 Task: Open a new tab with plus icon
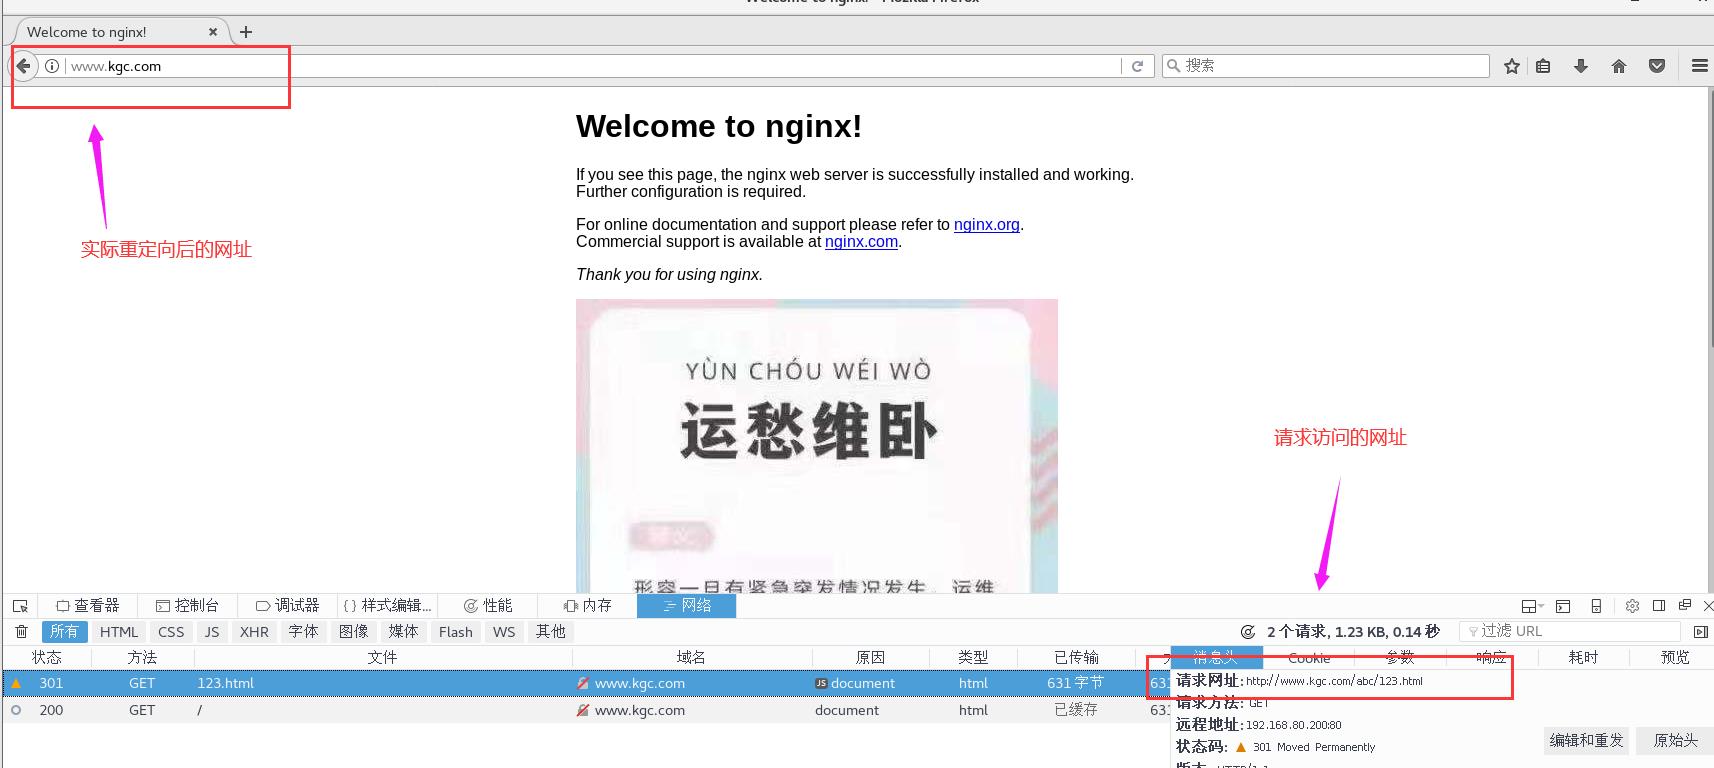click(x=246, y=32)
